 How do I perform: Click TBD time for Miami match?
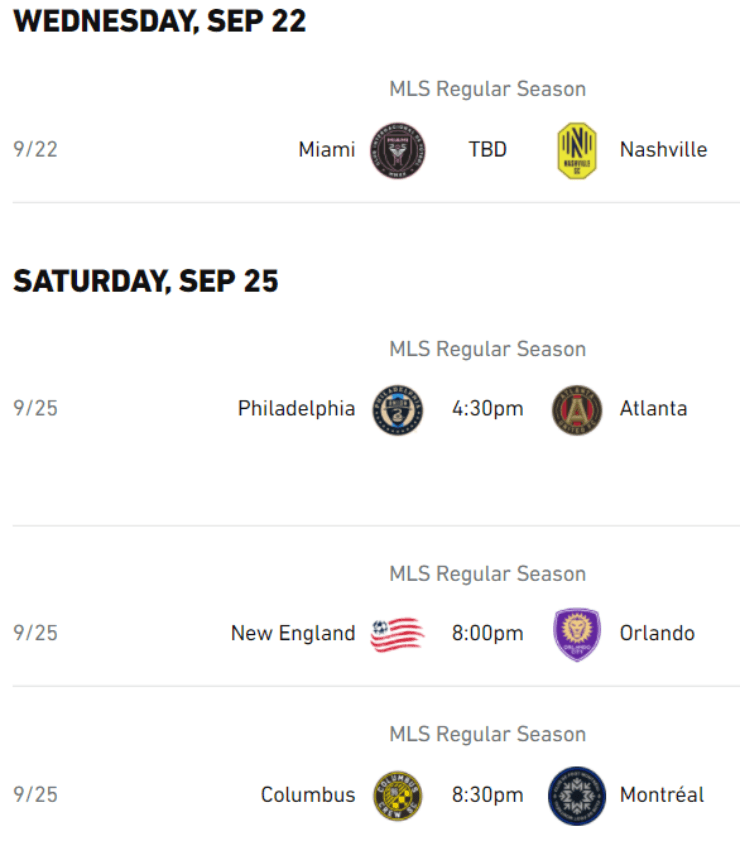[487, 150]
